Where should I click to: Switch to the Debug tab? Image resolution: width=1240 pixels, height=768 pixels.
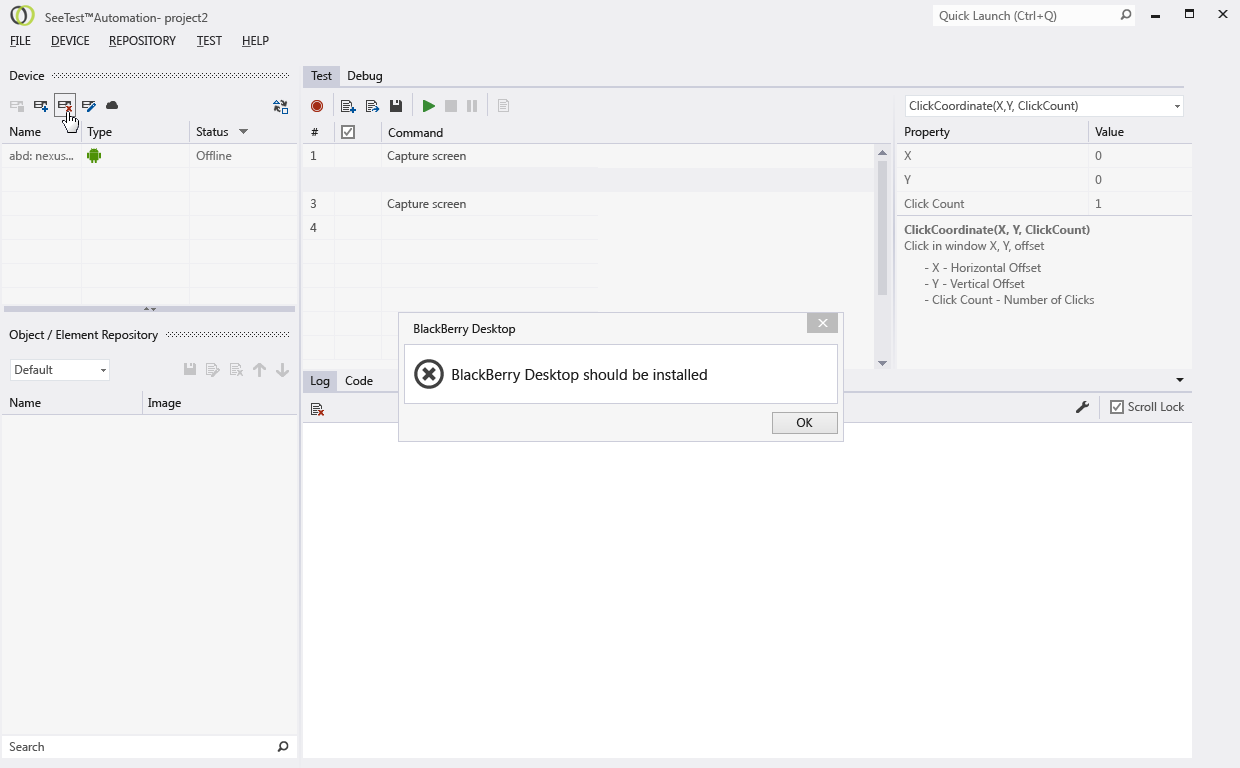point(365,76)
